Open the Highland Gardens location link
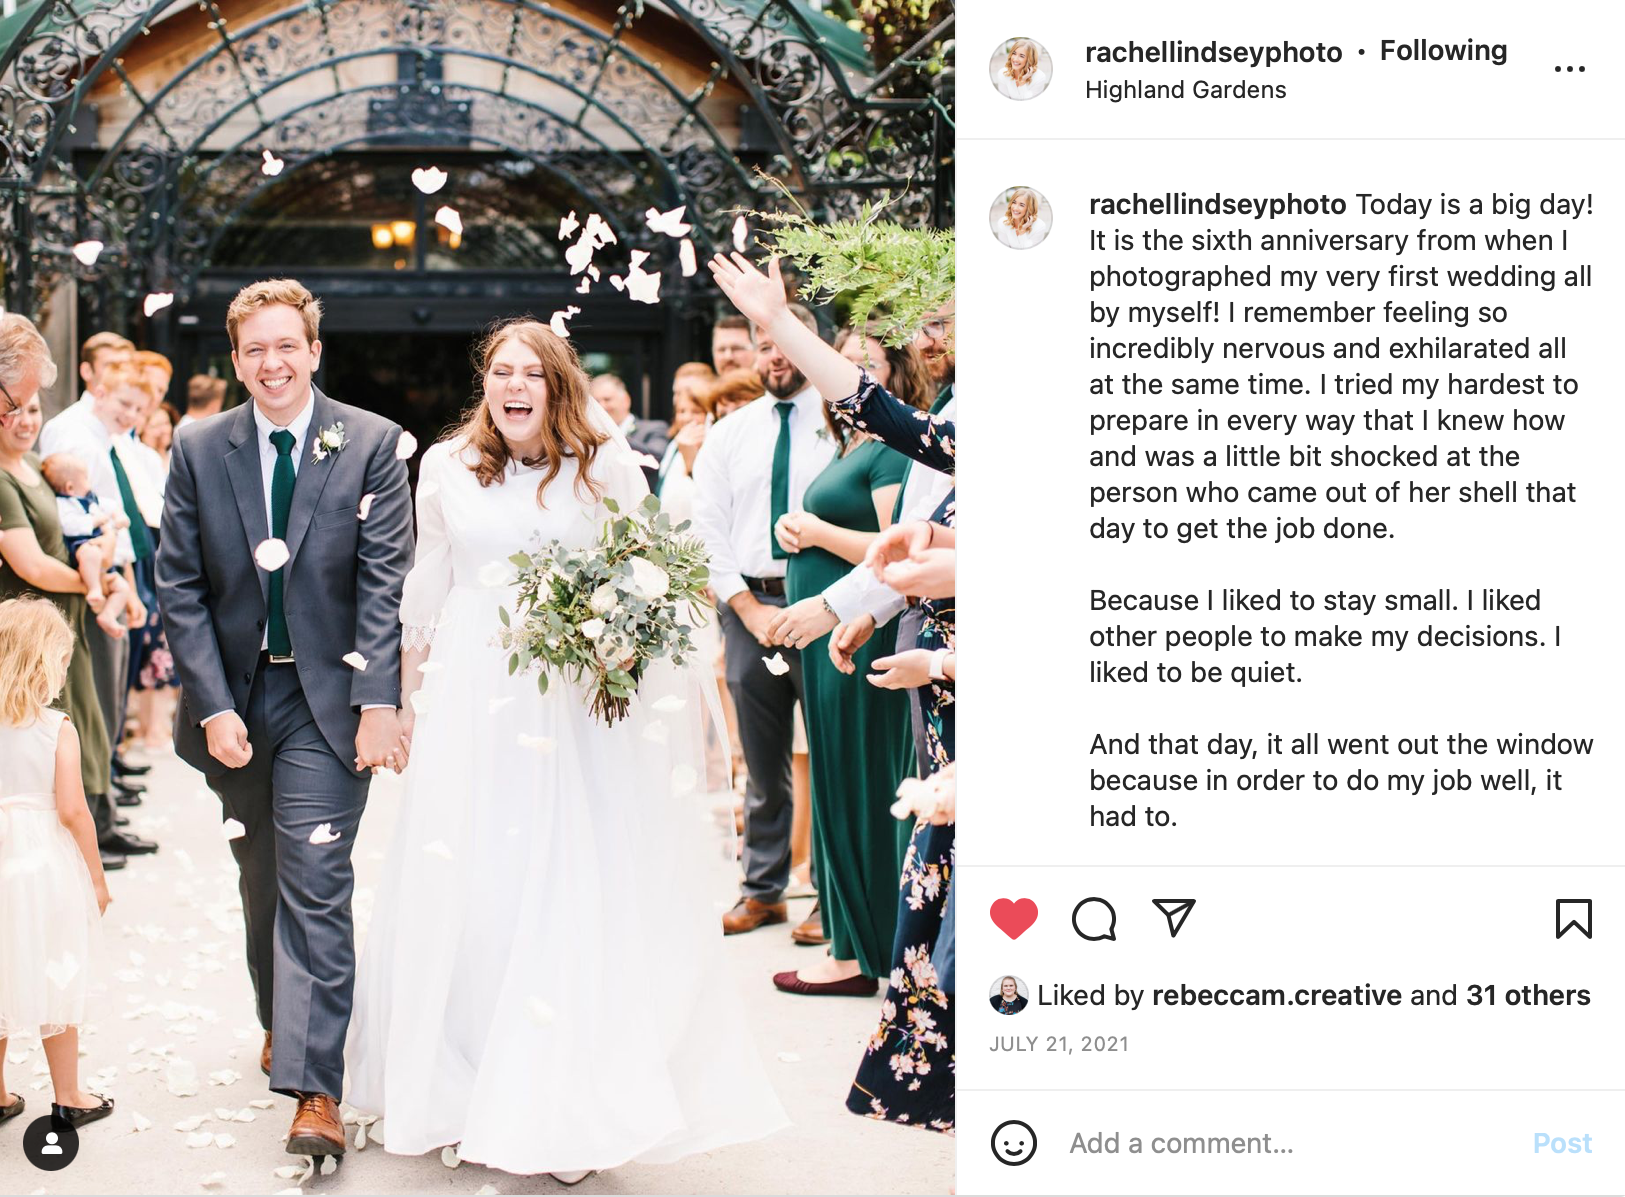Screen dimensions: 1625x1197 [1185, 90]
